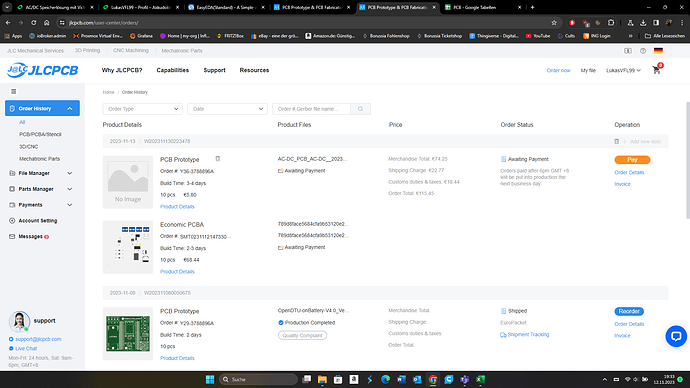
Task: Open the Why JLCPCB? menu
Action: click(122, 70)
